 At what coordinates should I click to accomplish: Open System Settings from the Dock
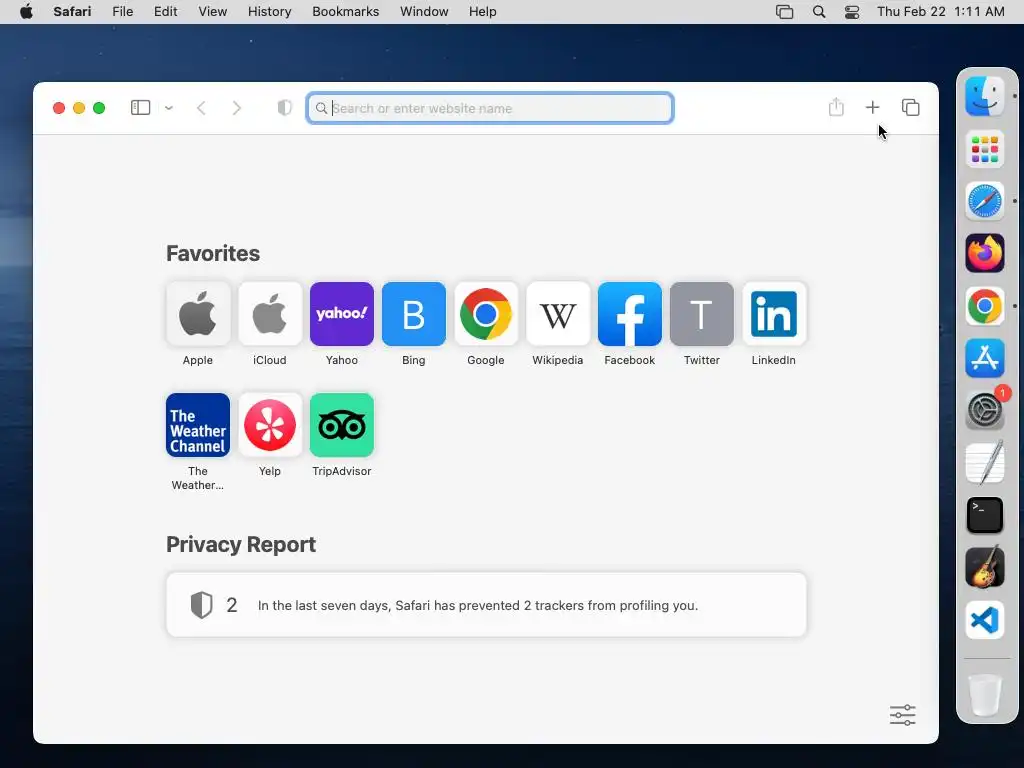(x=985, y=410)
